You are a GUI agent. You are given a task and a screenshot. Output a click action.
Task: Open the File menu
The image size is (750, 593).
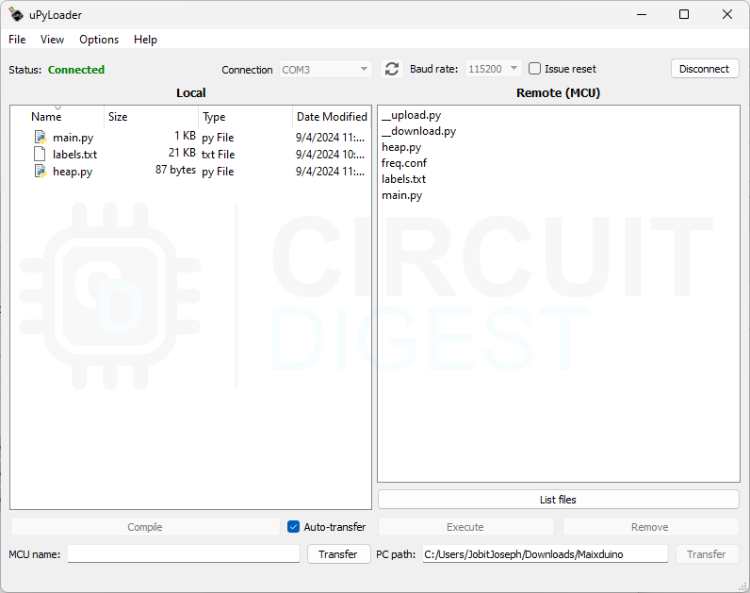(17, 40)
